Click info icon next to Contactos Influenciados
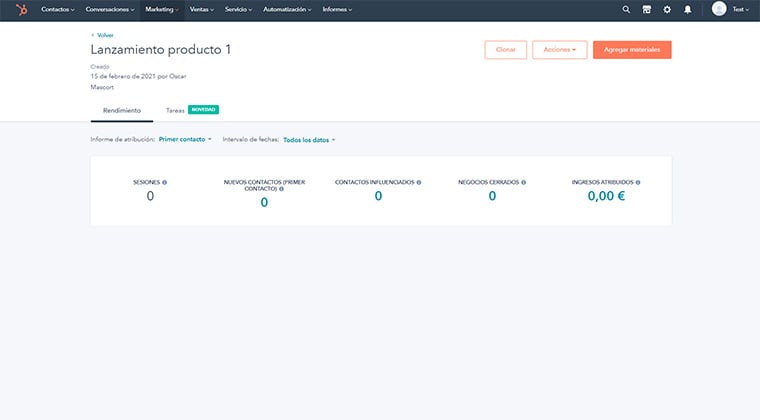The image size is (760, 420). (x=419, y=183)
